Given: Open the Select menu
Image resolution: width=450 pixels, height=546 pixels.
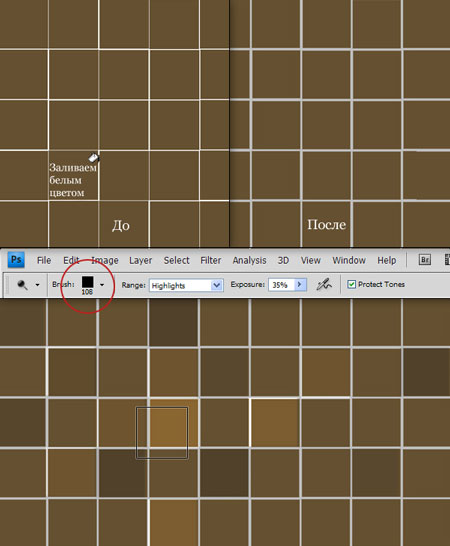Looking at the screenshot, I should tap(177, 260).
